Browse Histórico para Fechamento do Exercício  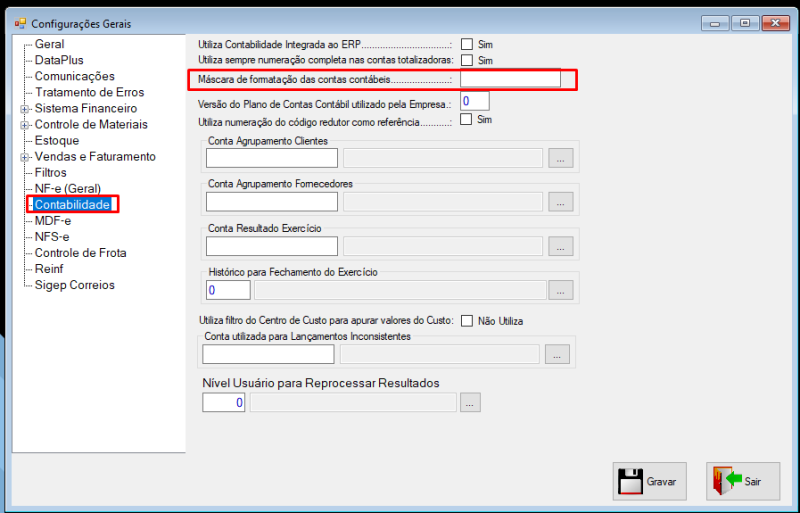(561, 290)
